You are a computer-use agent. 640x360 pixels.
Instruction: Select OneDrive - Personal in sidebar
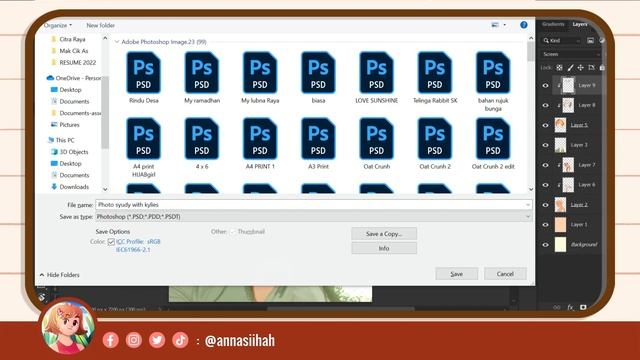[x=74, y=78]
